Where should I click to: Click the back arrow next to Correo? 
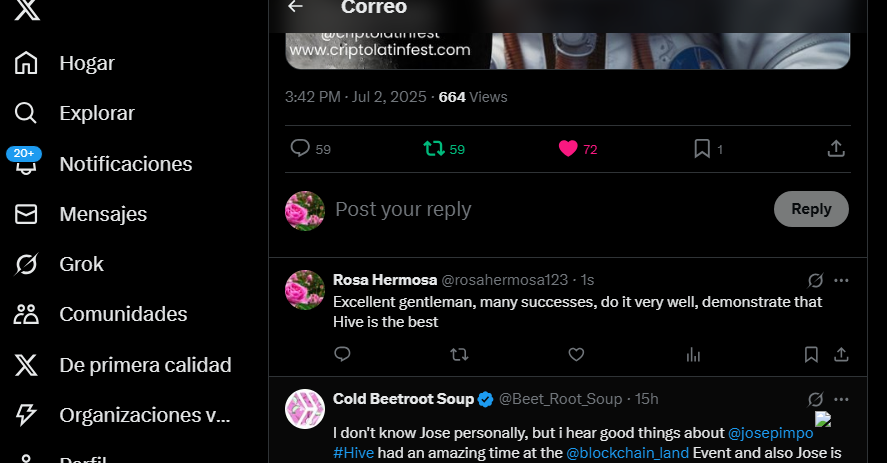coord(295,6)
